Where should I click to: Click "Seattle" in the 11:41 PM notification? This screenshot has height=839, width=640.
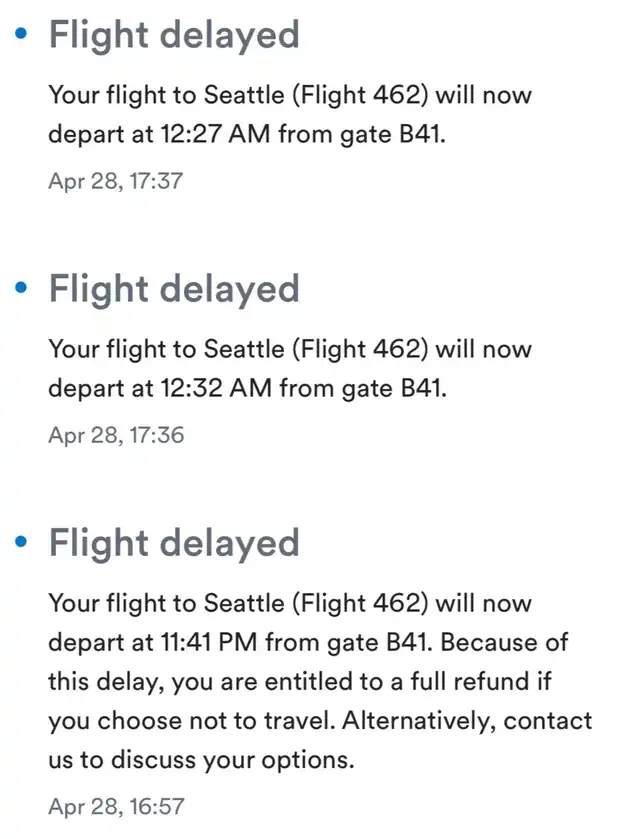242,604
